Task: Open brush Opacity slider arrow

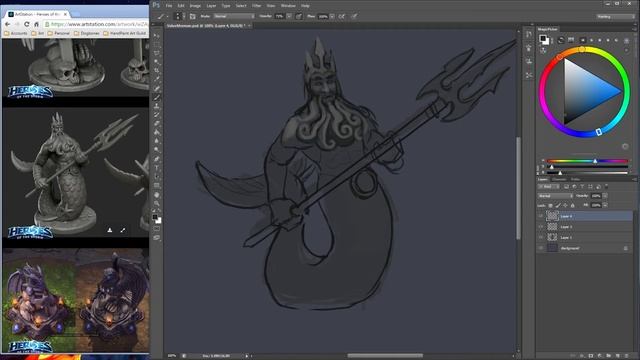Action: point(289,16)
